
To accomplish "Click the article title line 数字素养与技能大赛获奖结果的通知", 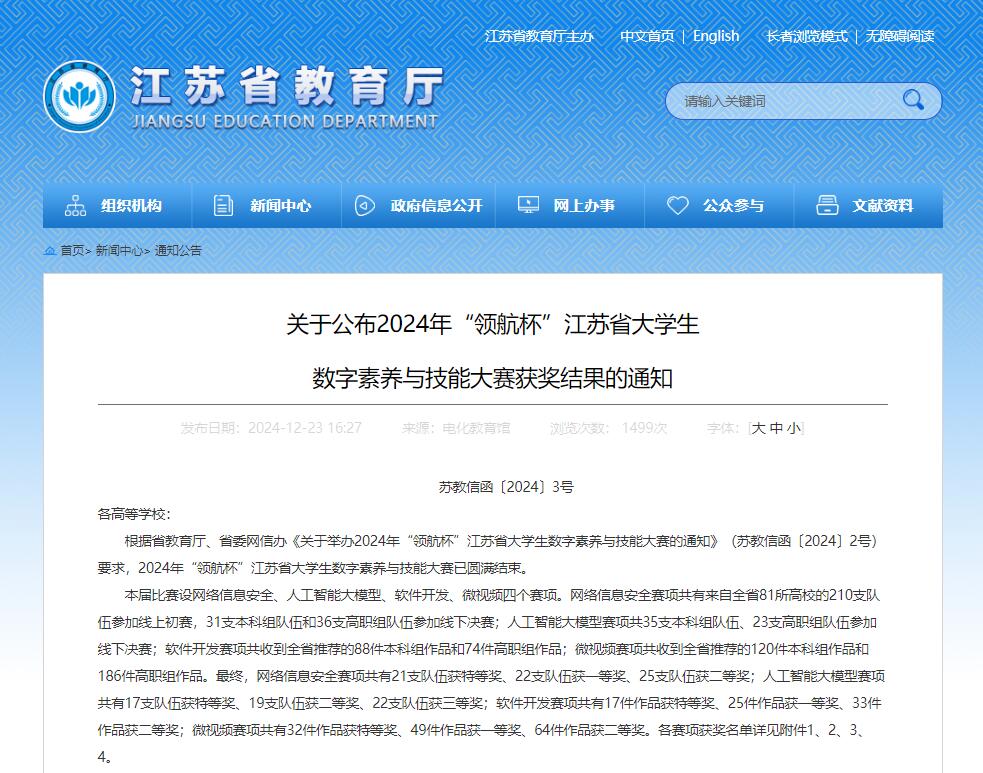I will pos(493,379).
